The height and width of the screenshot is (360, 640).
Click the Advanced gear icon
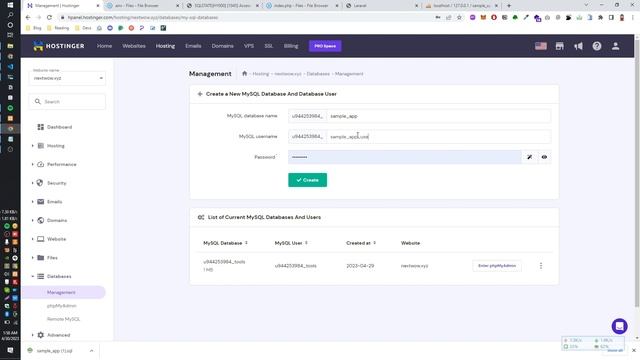[40, 335]
